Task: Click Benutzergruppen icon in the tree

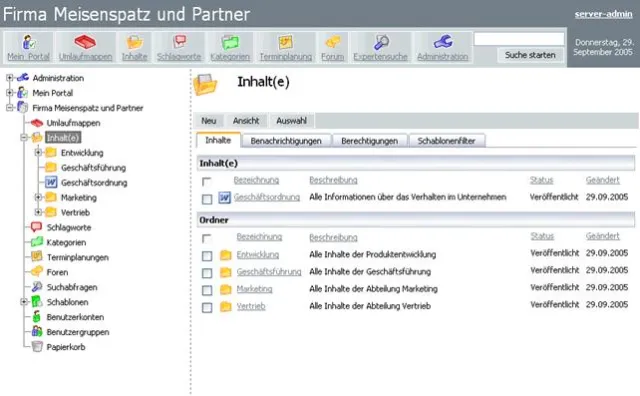Action: (37, 331)
